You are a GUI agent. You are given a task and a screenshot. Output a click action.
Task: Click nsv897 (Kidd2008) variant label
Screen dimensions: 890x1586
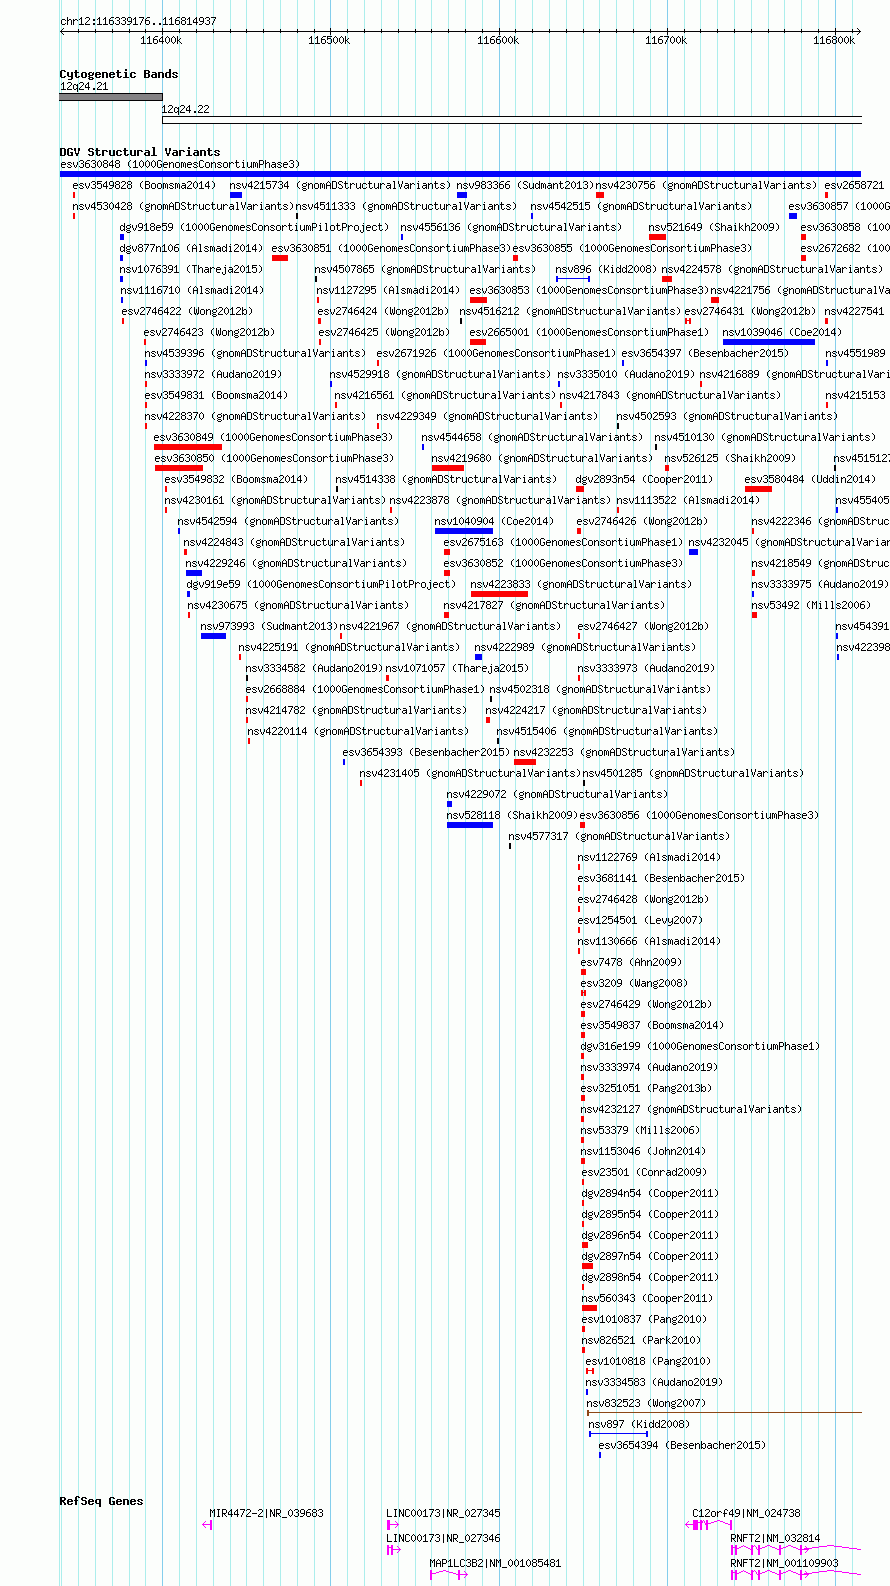pos(640,1424)
